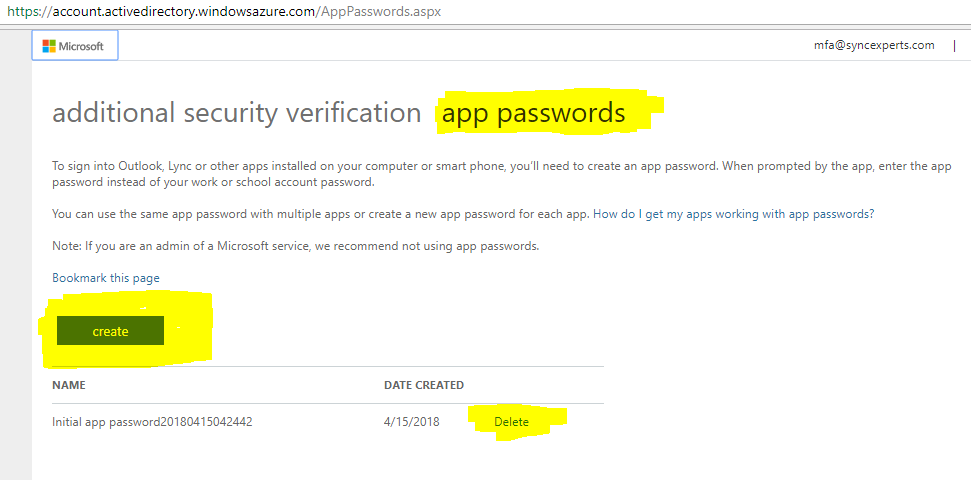Click the gray left margin strip
Image resolution: width=971 pixels, height=480 pixels.
coord(15,254)
